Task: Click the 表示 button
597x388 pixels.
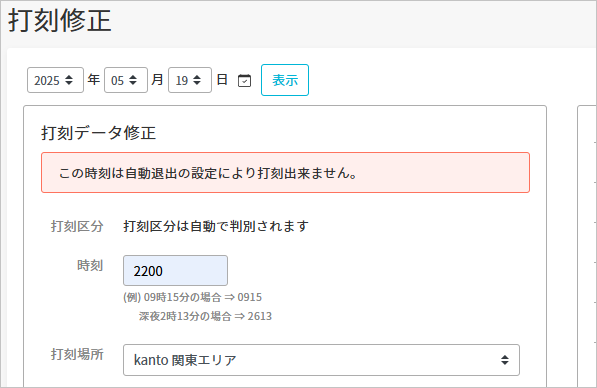Action: point(285,80)
